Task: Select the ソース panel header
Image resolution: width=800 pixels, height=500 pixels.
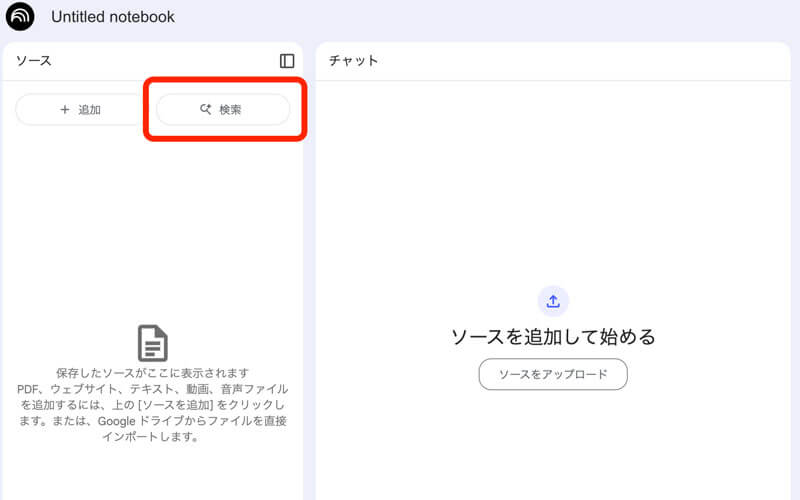Action: point(34,61)
